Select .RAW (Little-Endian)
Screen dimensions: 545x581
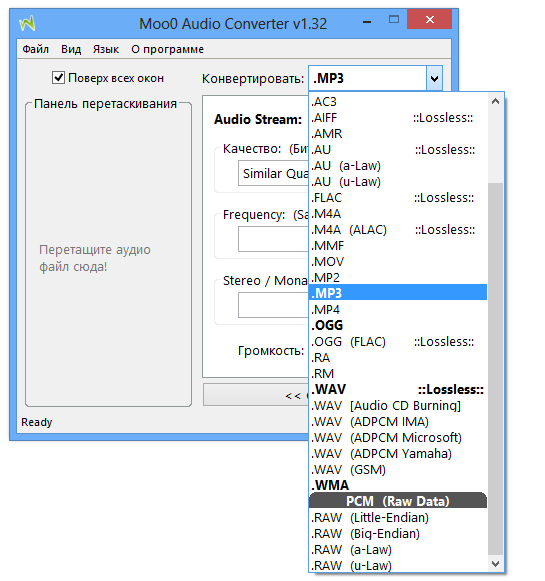[398, 518]
